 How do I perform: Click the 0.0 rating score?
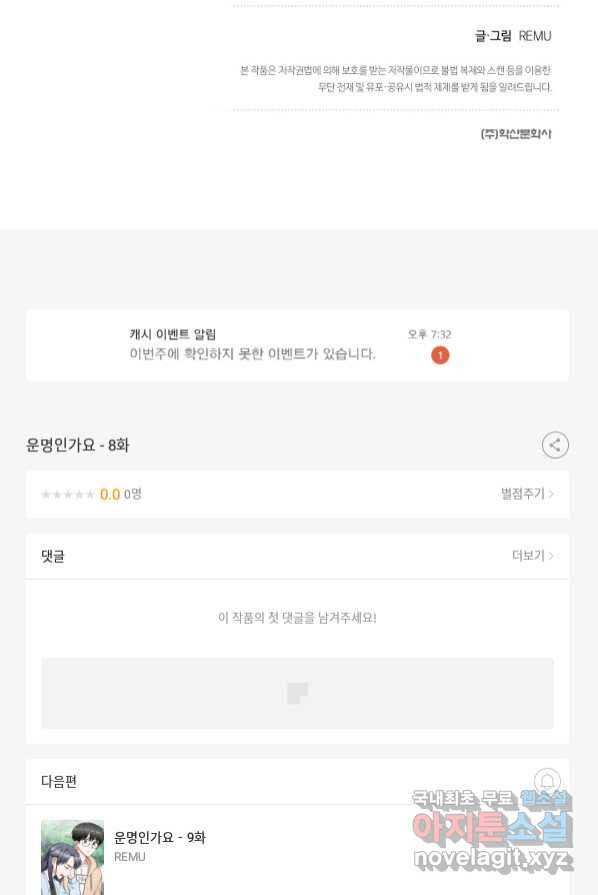coord(110,494)
